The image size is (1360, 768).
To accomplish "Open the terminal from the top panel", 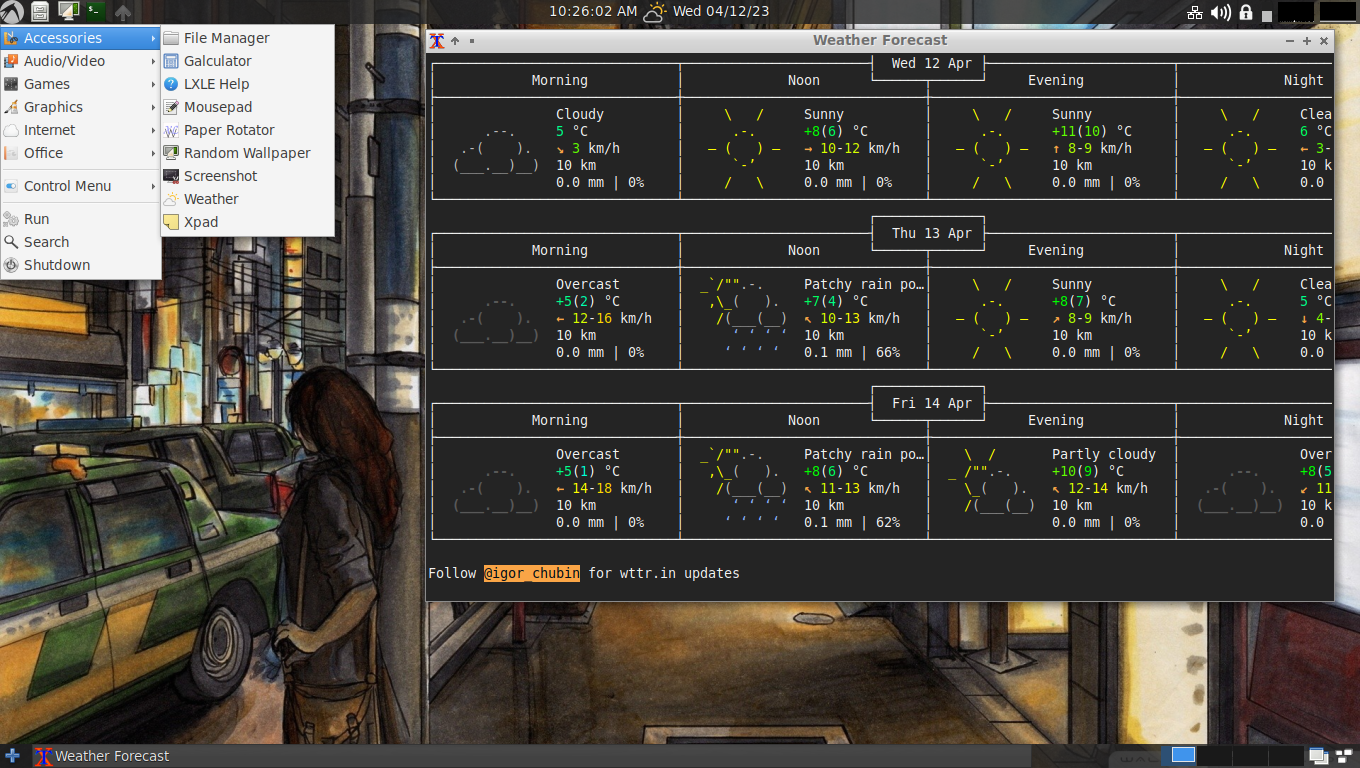I will coord(95,12).
